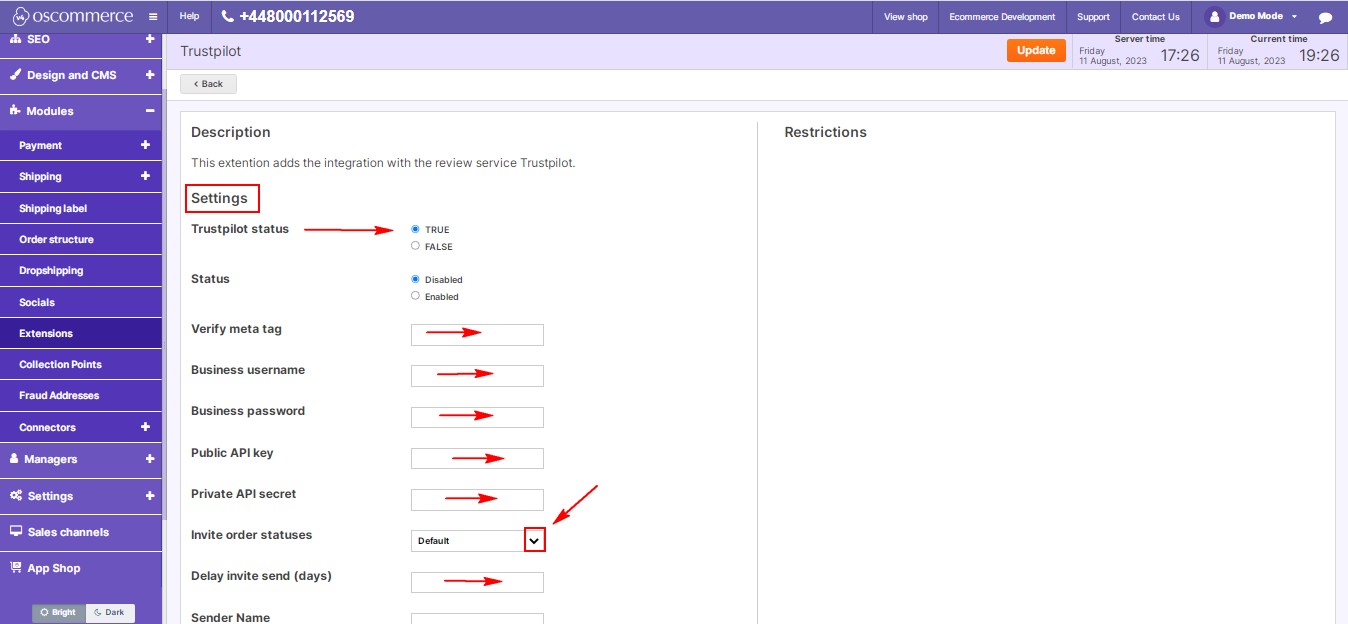Click the osCommerce logo icon

pyautogui.click(x=20, y=15)
